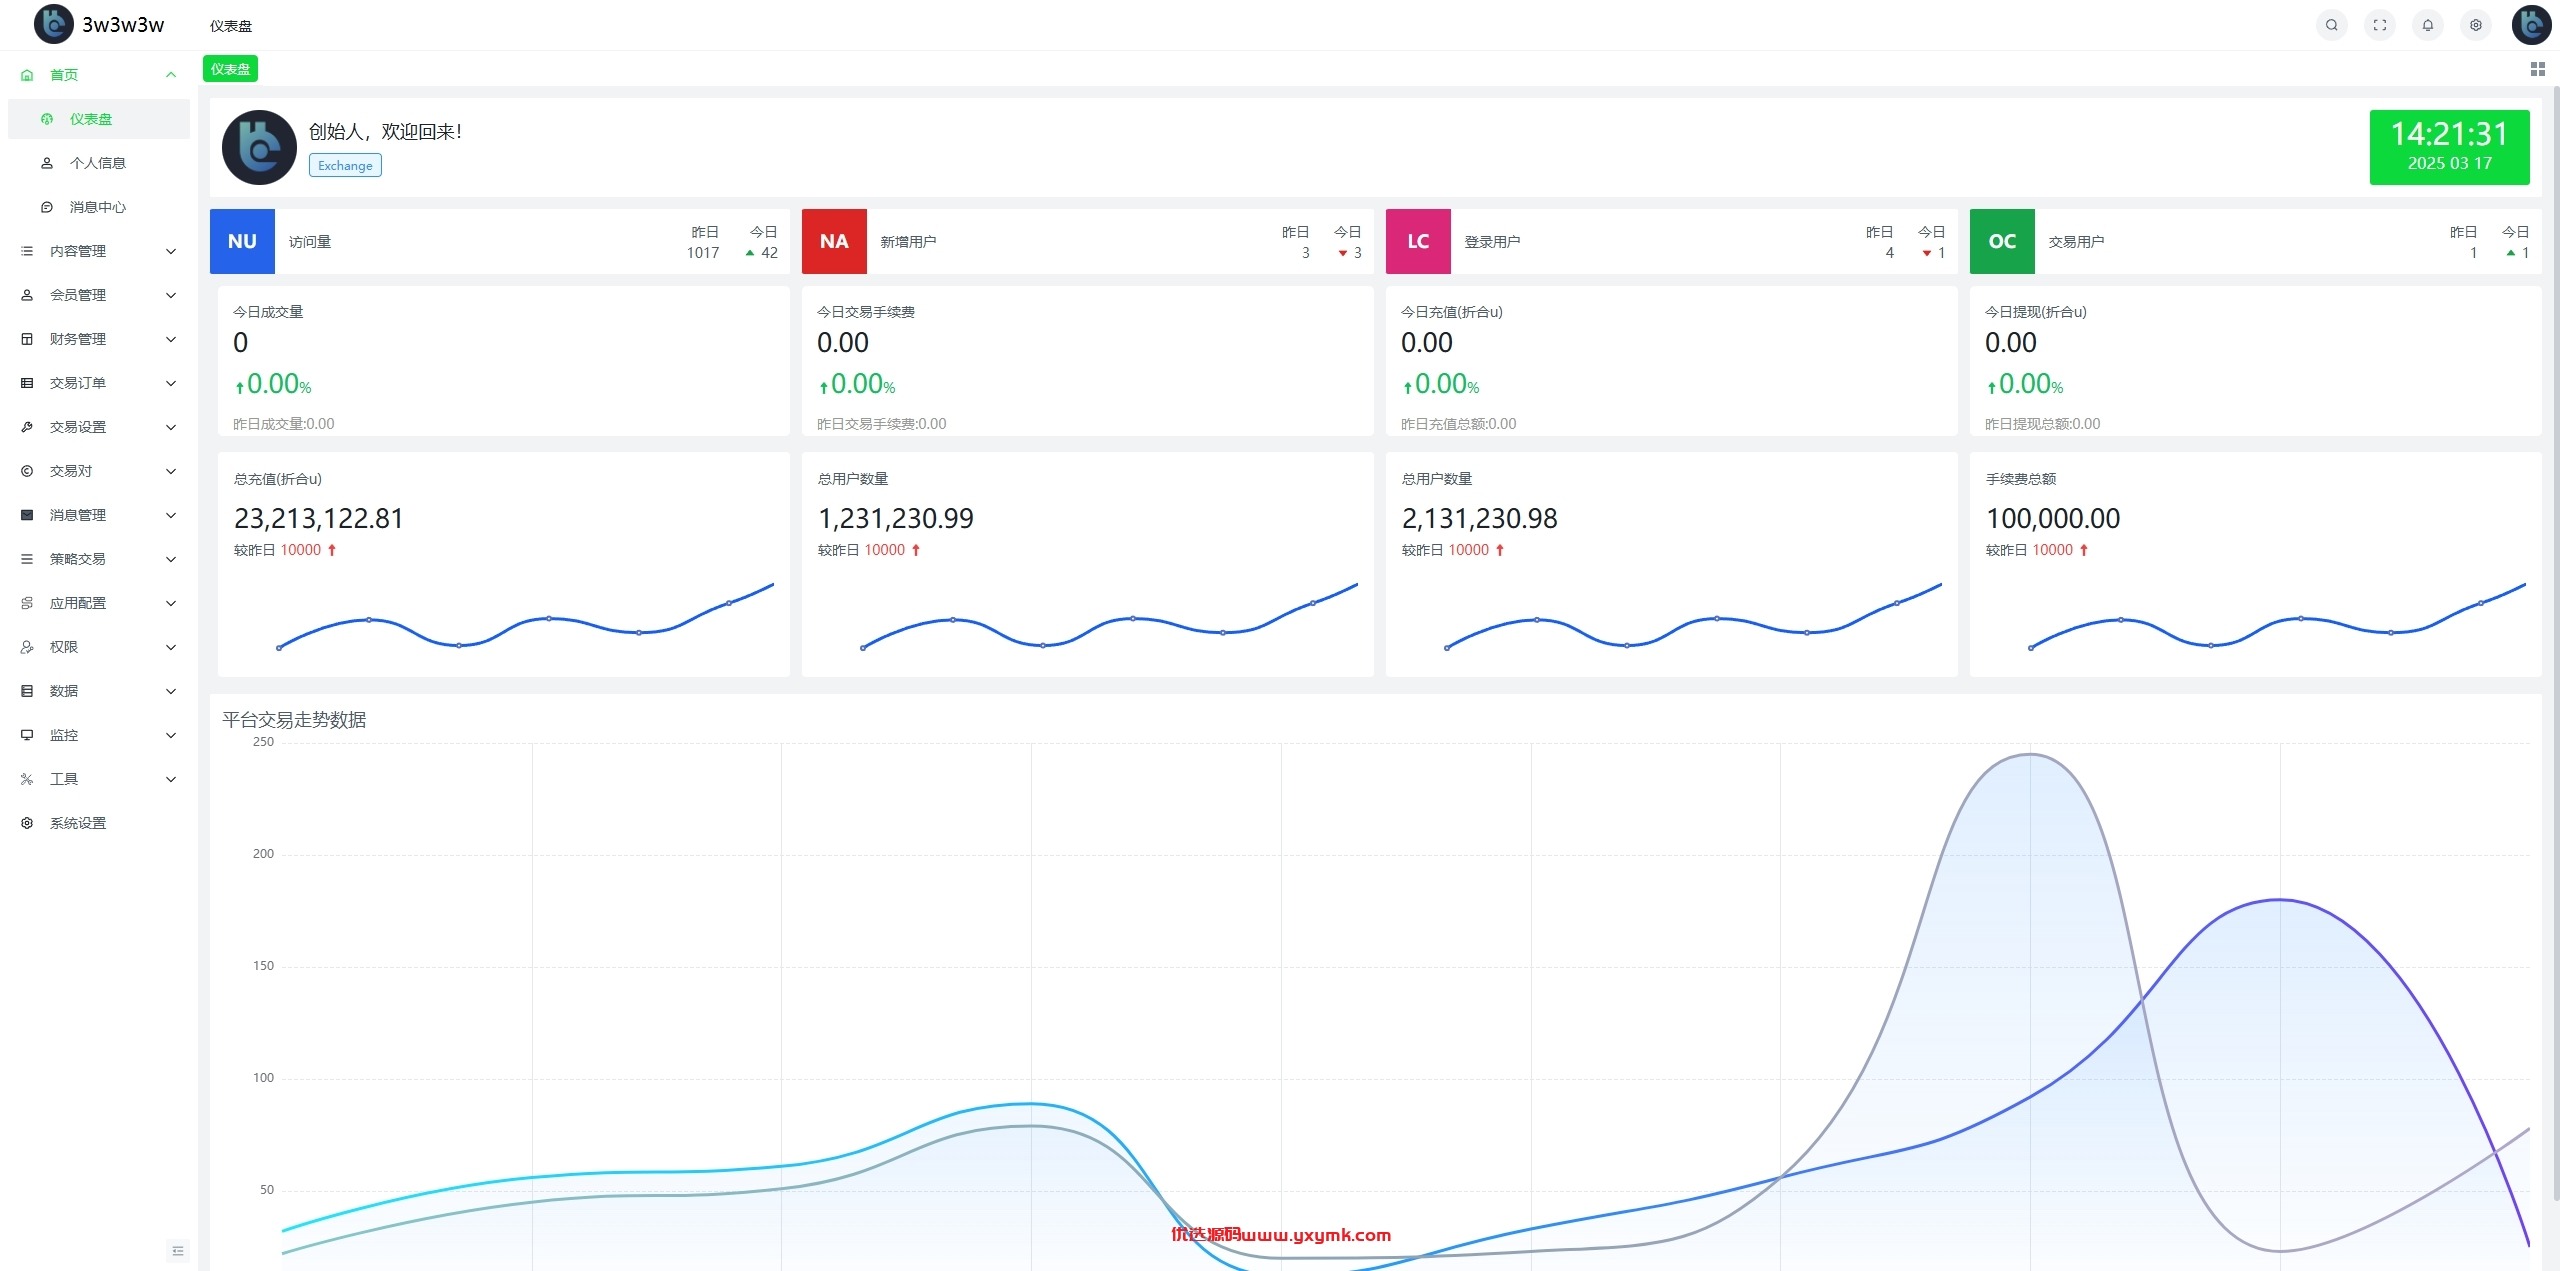Open the header settings gear icon
The height and width of the screenshot is (1271, 2560).
click(x=2475, y=25)
